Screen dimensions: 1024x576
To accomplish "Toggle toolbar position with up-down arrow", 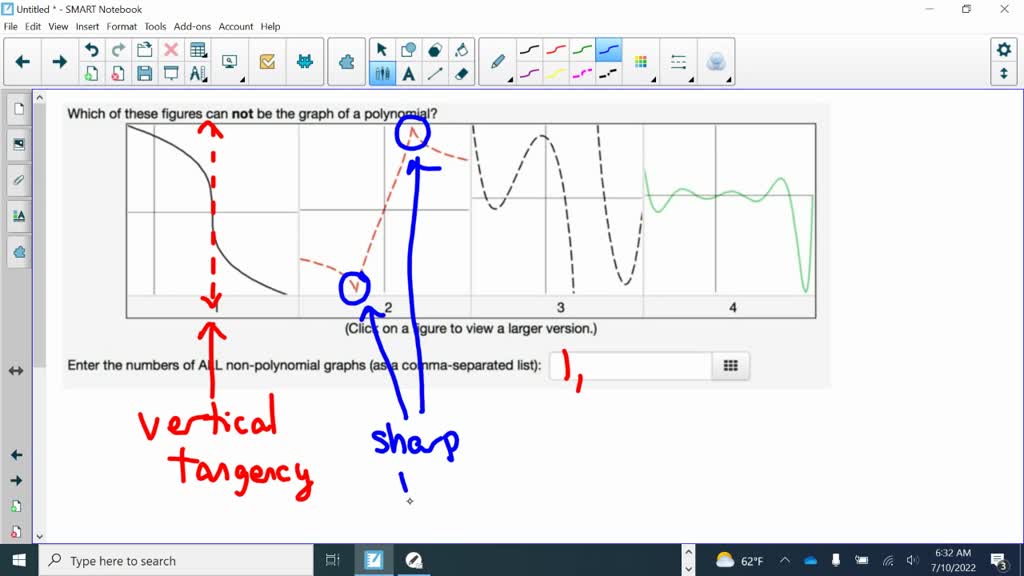I will 1003,74.
